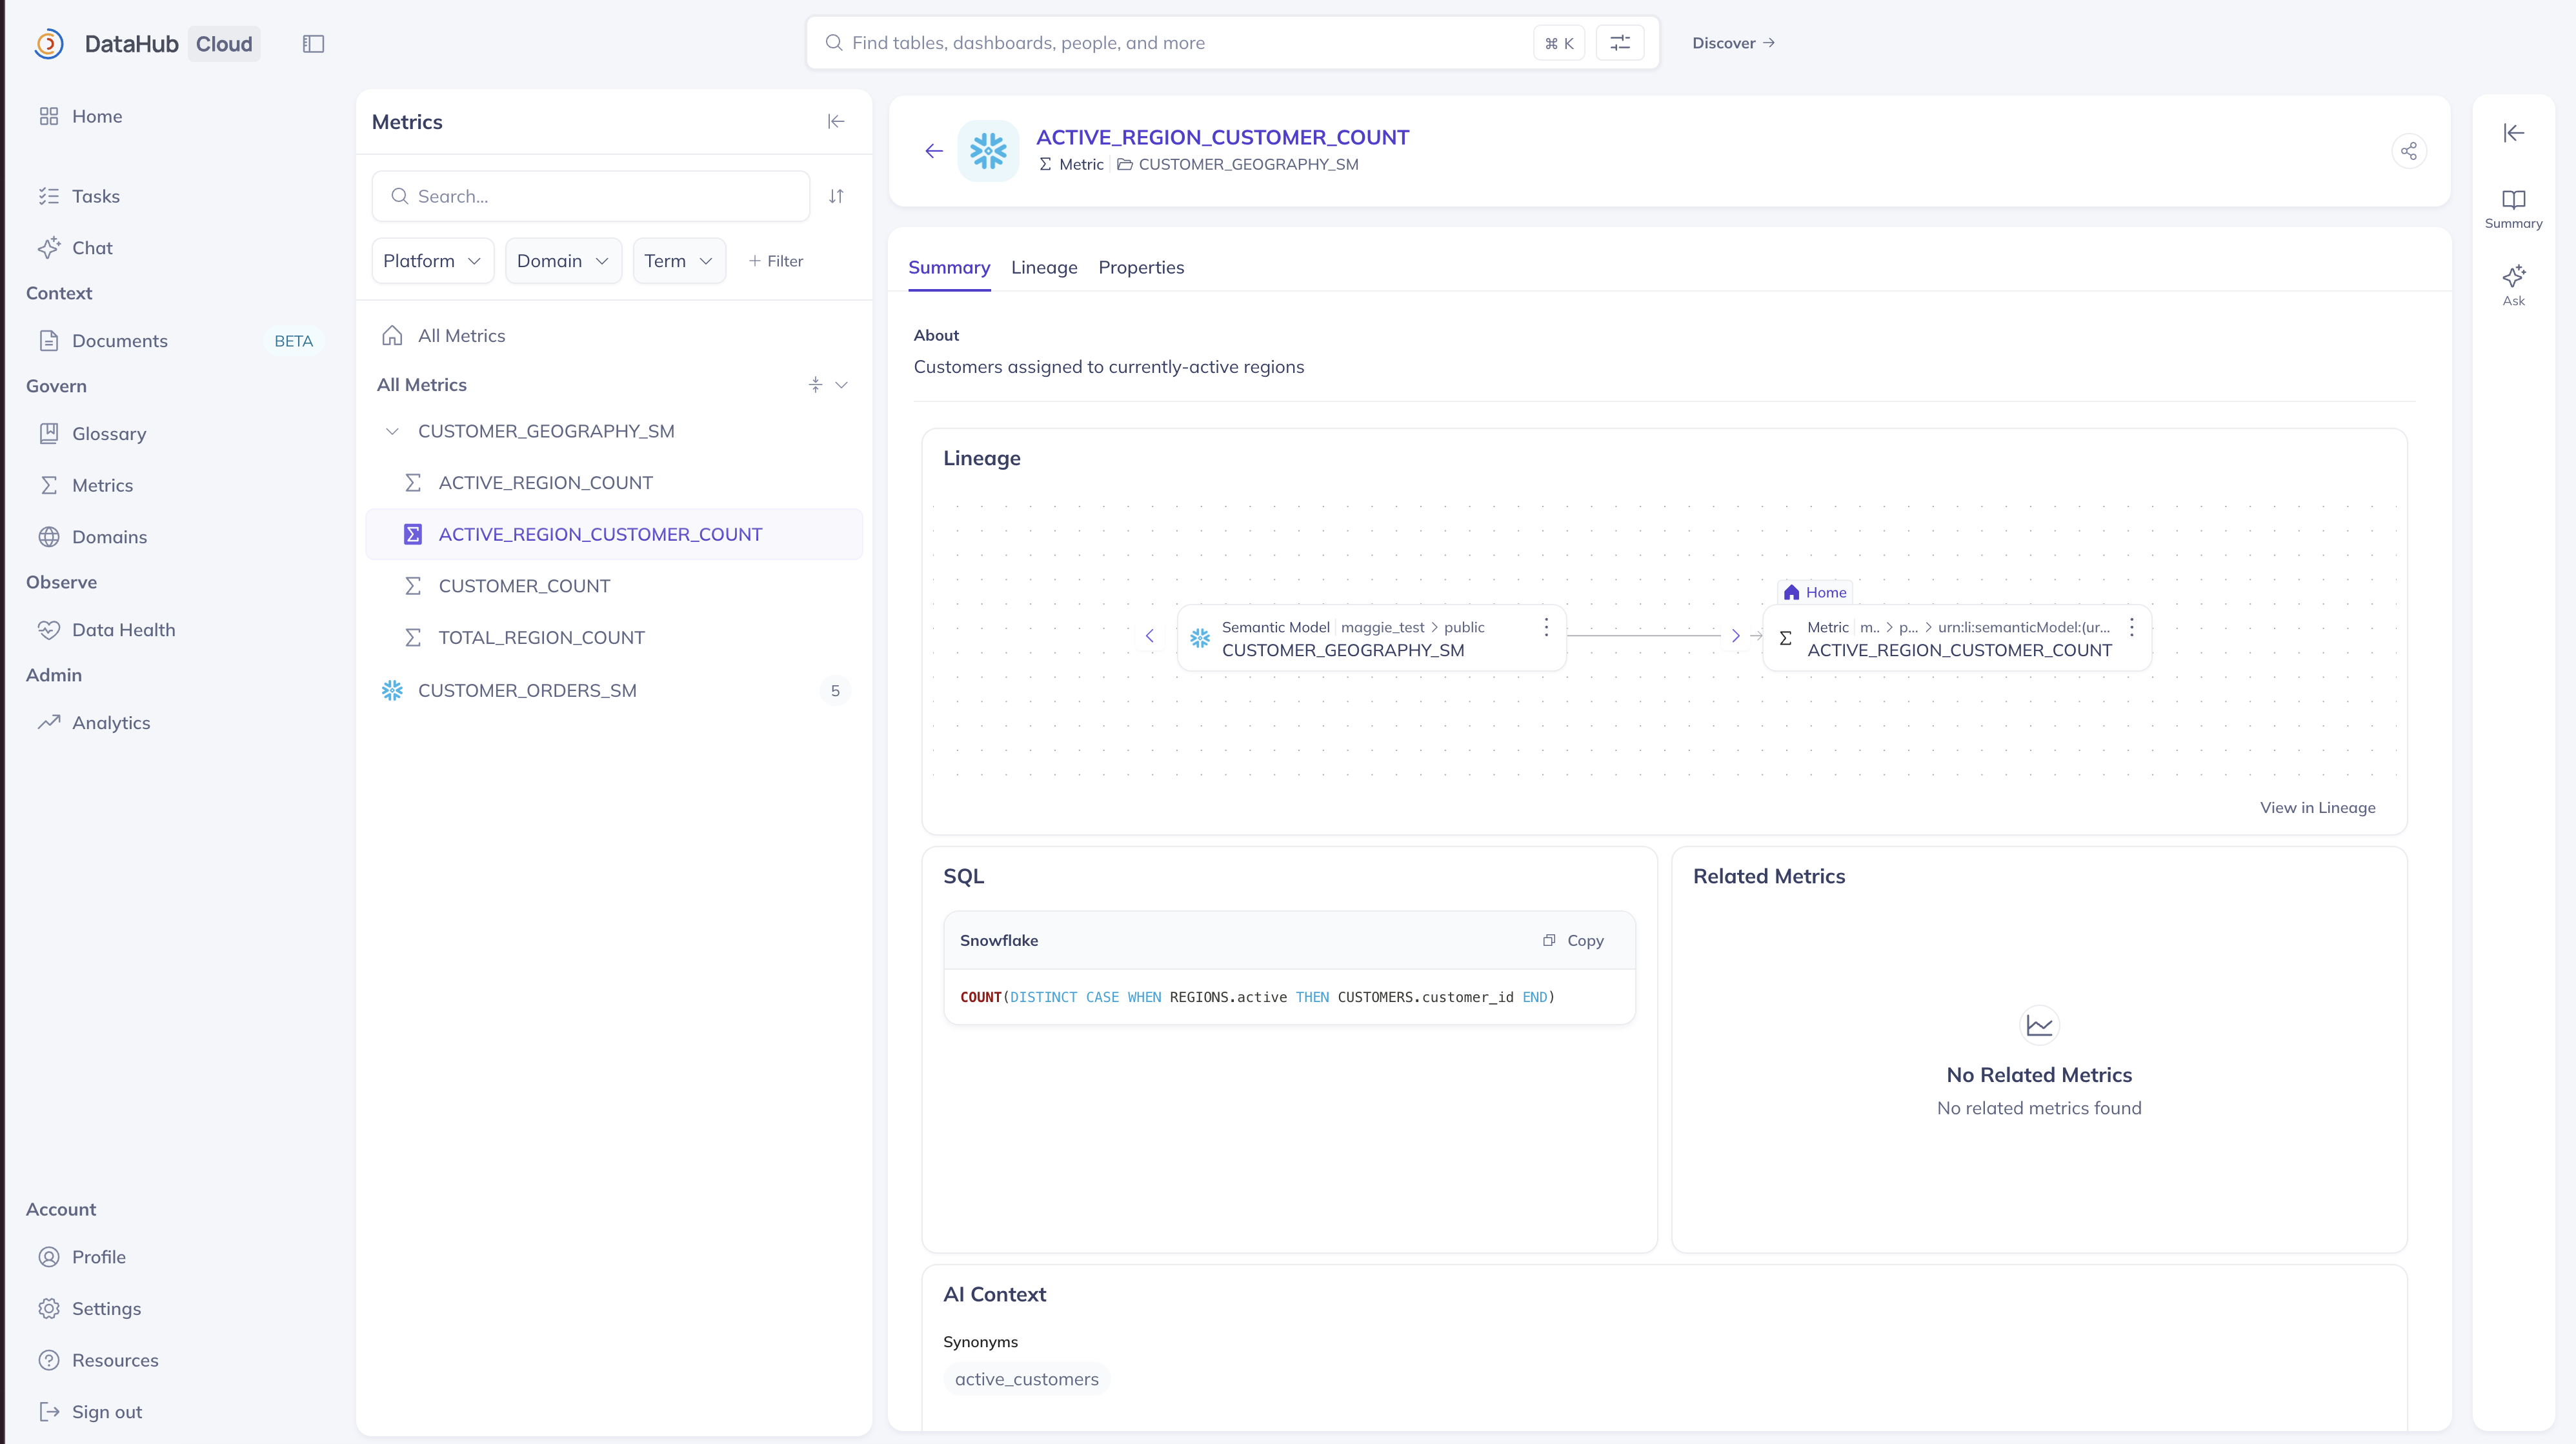Screen dimensions: 2576x1444
Task: Open Settings in sidebar
Action: (x=106, y=1309)
